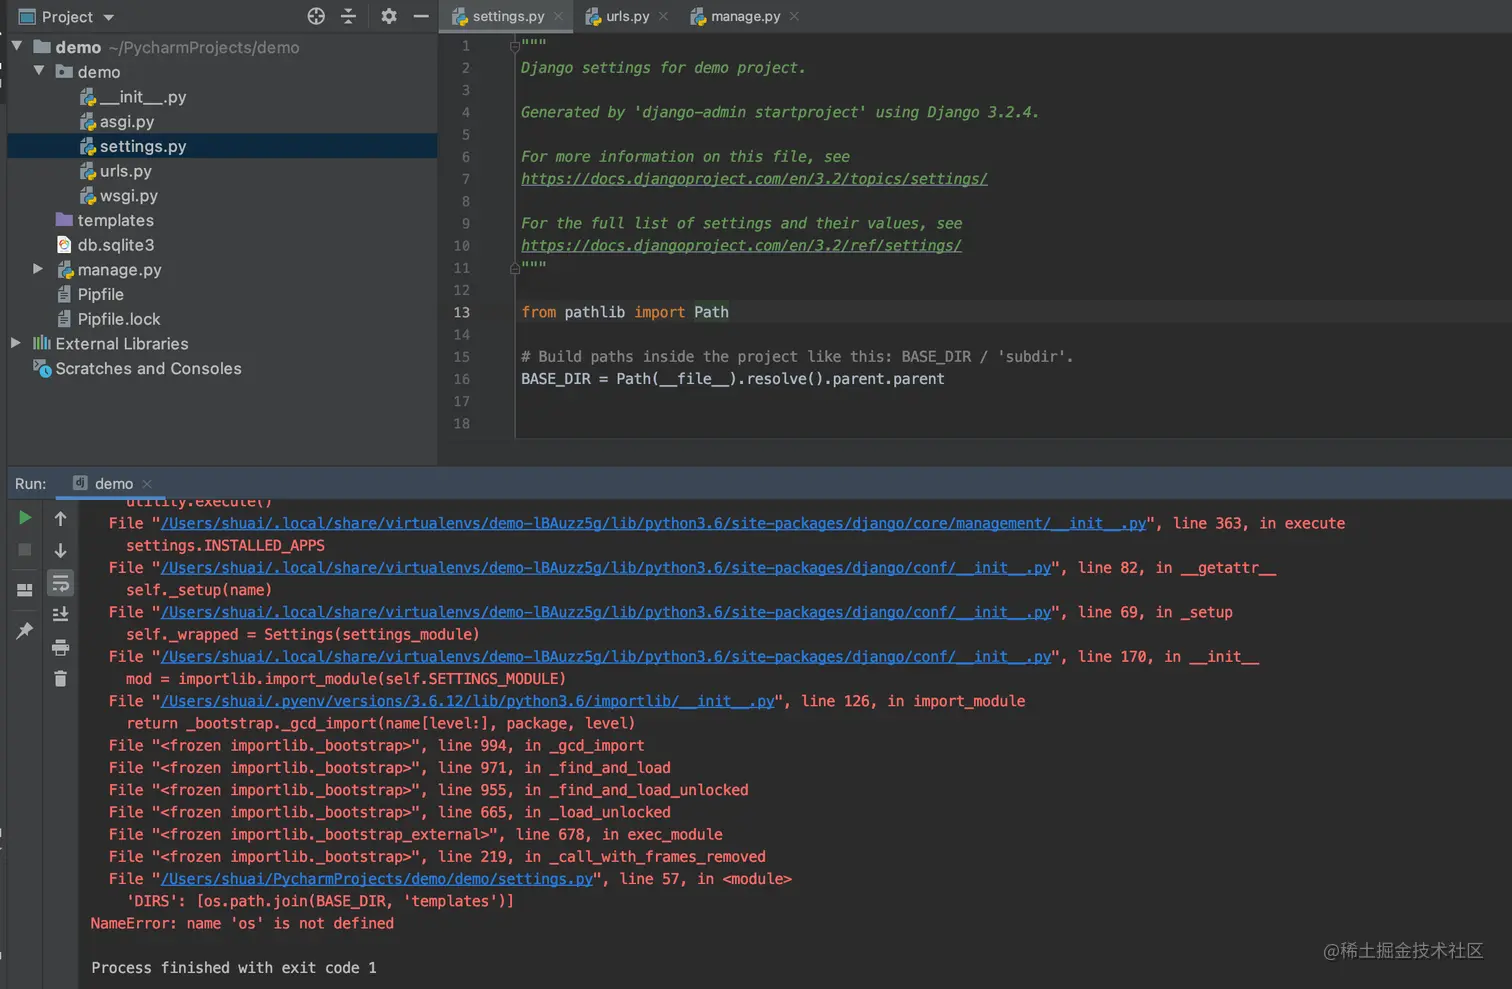Screen dimensions: 1512x989
Task: Jump down the stack trace arrow
Action: 60,550
